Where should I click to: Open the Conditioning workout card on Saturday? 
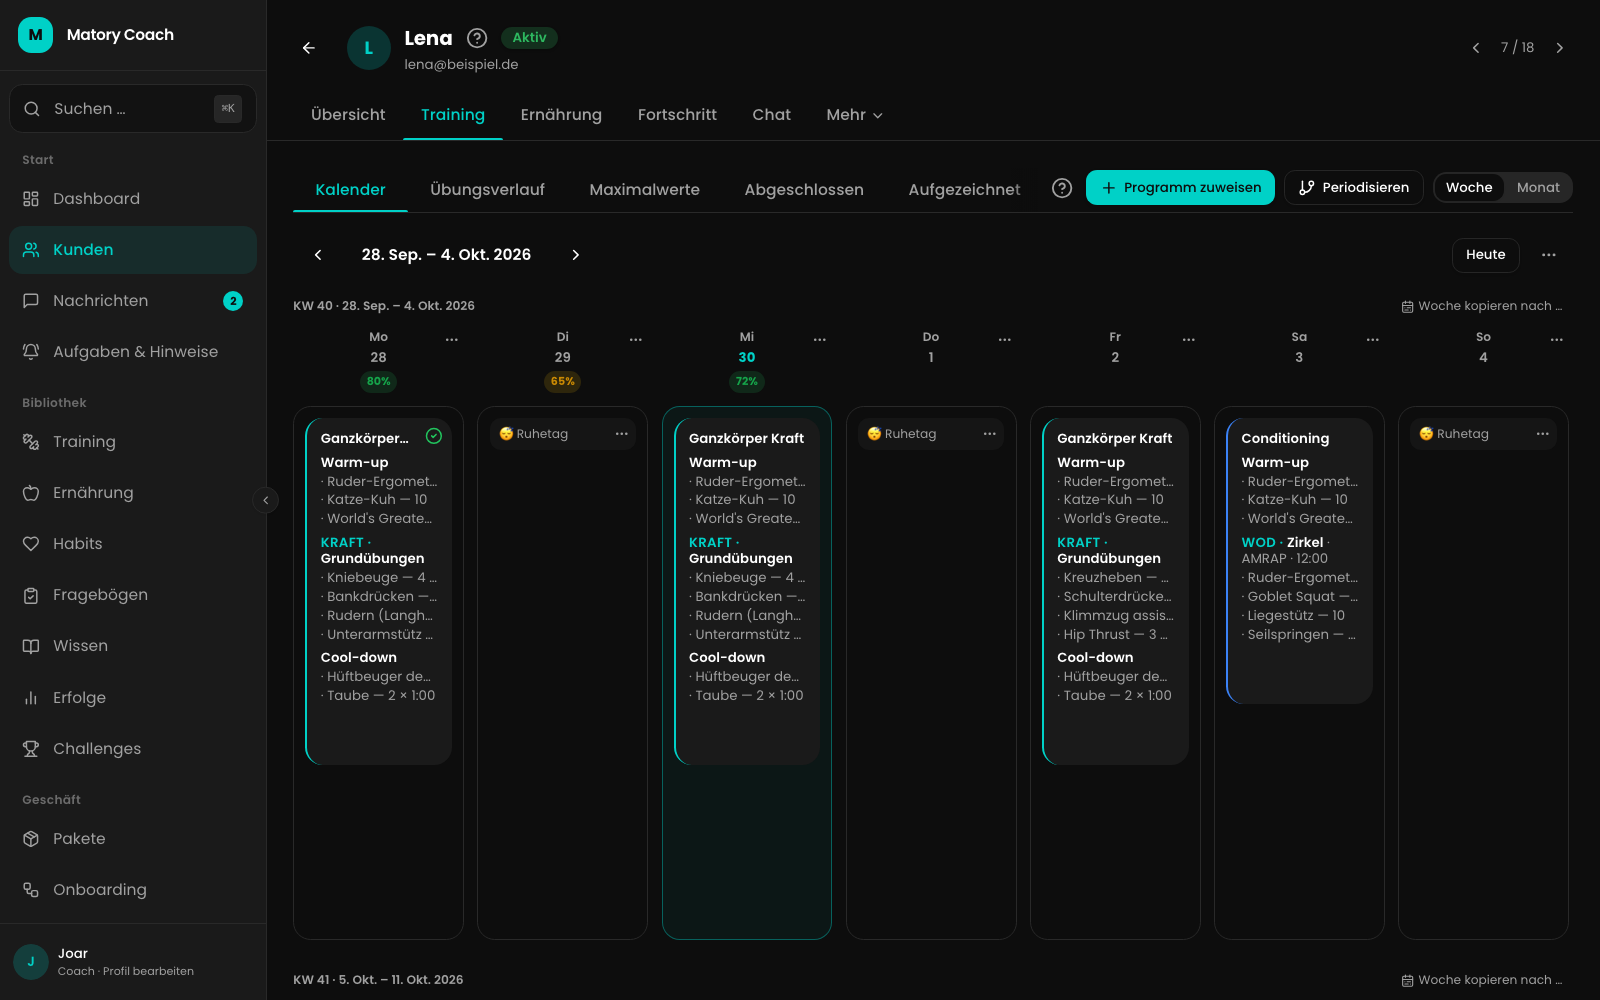(1299, 560)
